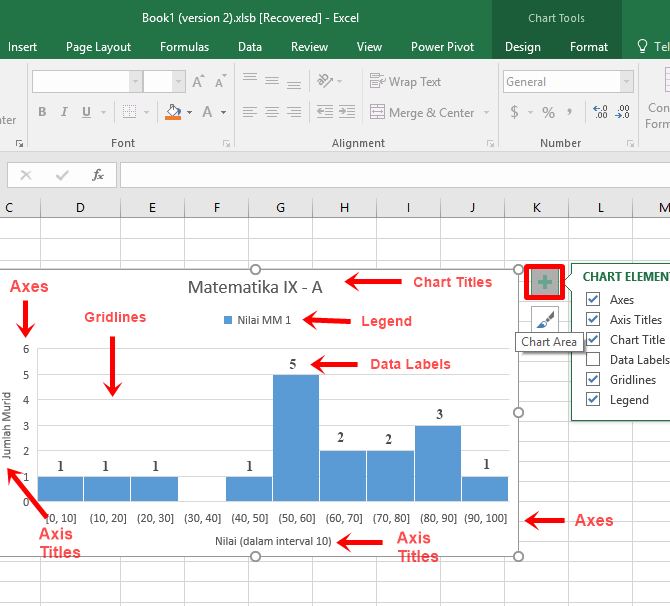The width and height of the screenshot is (670, 606).
Task: Uncheck the Axes checkbox
Action: pyautogui.click(x=593, y=300)
